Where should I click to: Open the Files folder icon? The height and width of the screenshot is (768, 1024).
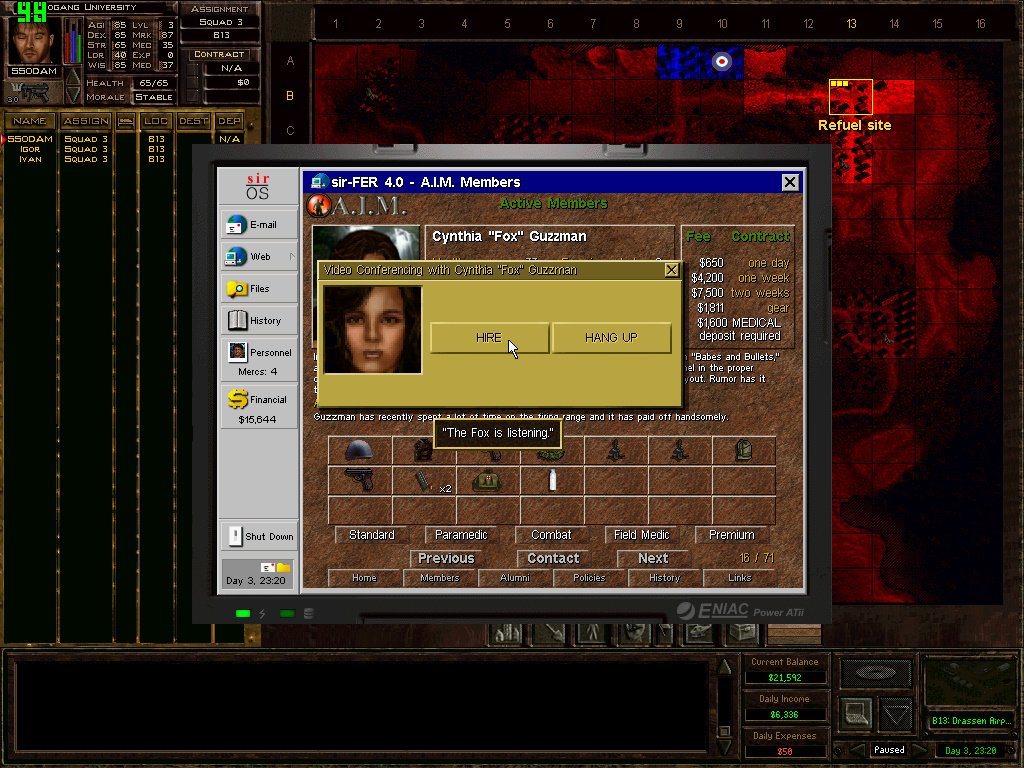point(259,289)
